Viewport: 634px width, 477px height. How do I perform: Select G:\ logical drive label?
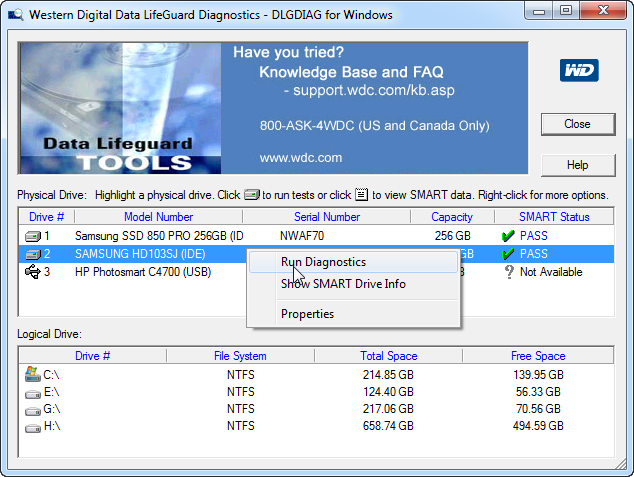[52, 409]
